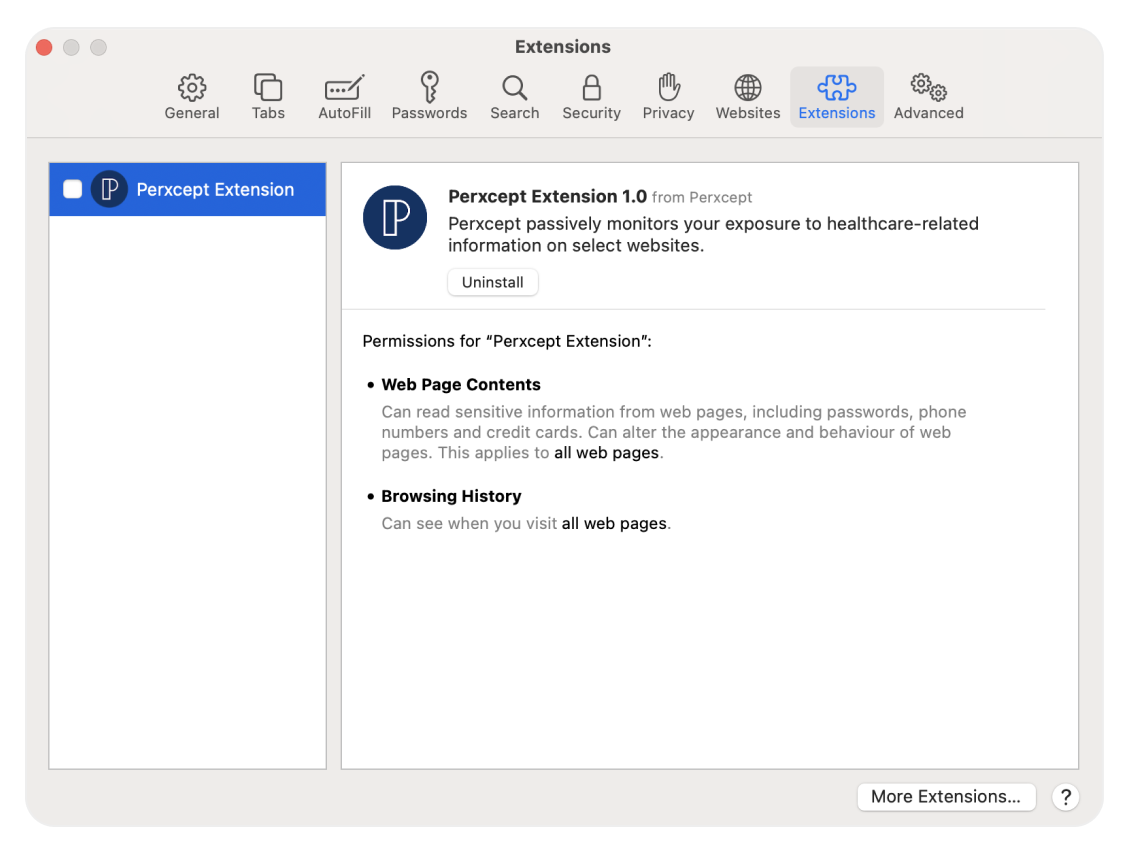The width and height of the screenshot is (1136, 857).
Task: Click the small Perxcept logo in sidebar
Action: pyautogui.click(x=109, y=189)
